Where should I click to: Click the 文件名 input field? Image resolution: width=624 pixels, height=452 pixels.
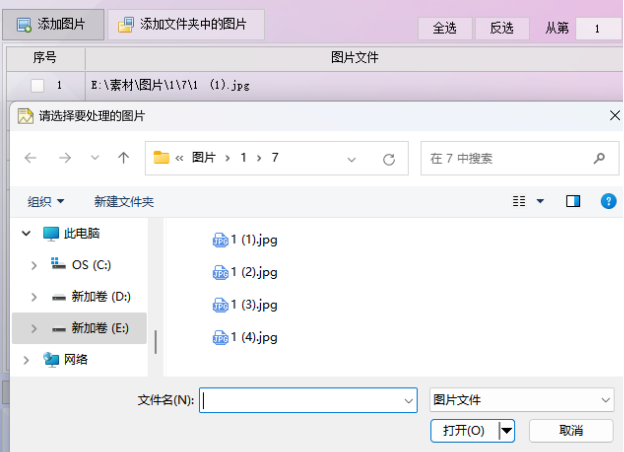[308, 400]
